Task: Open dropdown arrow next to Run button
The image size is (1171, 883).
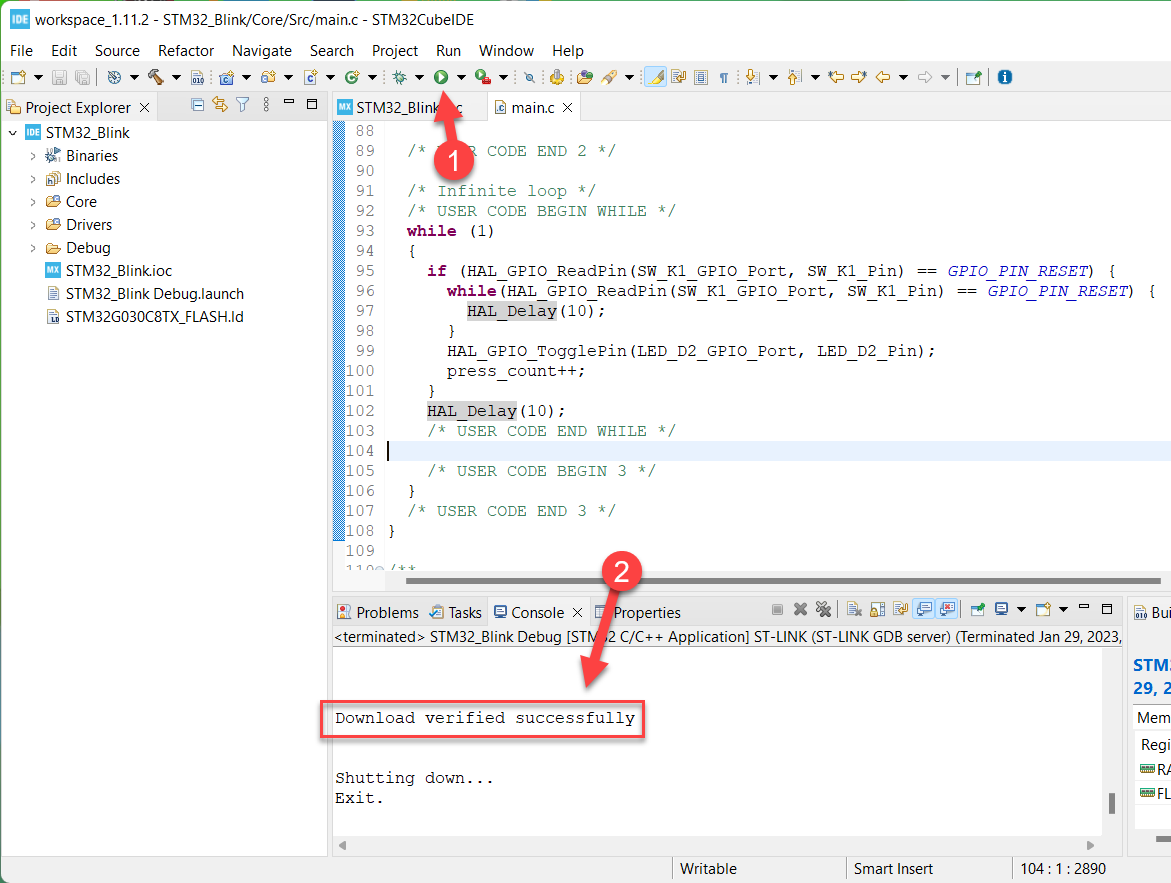Action: click(x=462, y=77)
